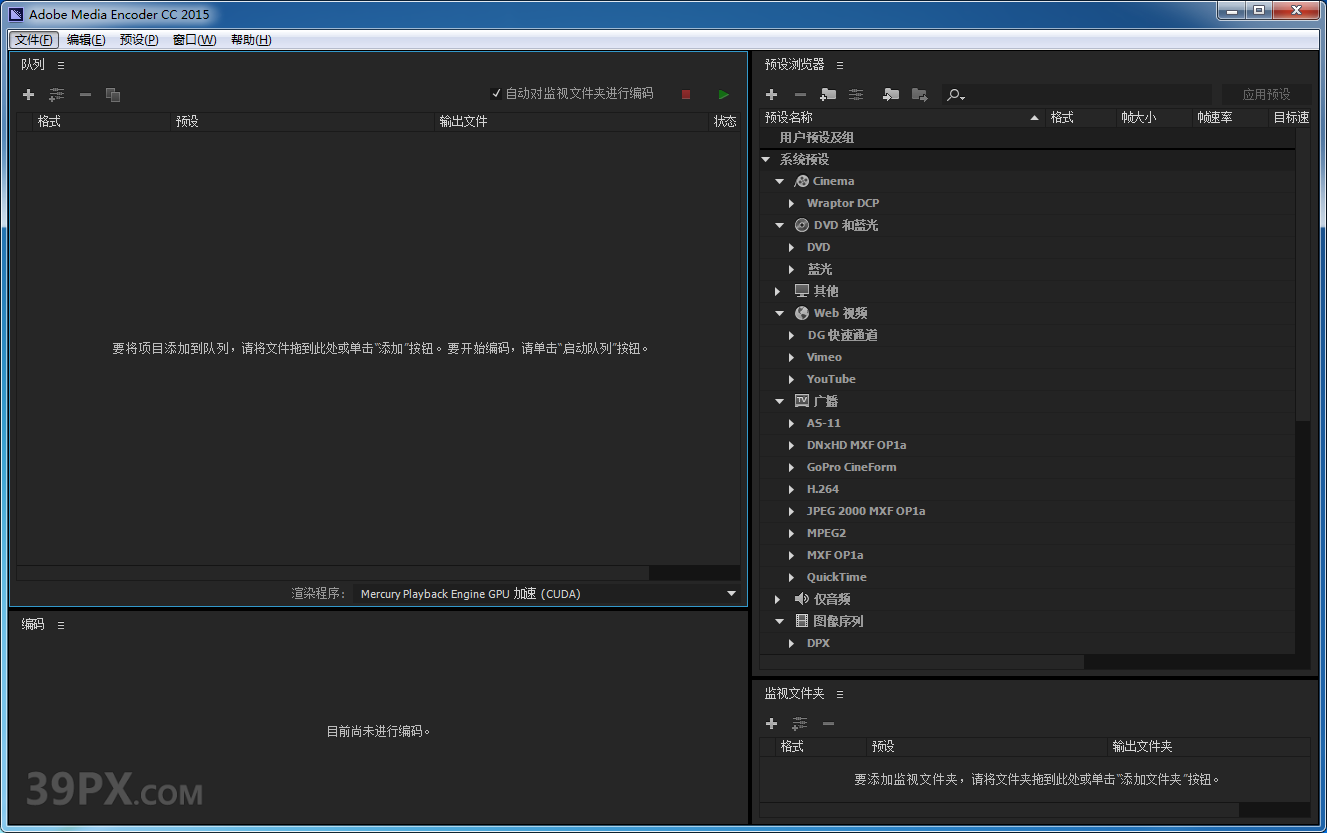Remove watch folder with minus icon
The image size is (1327, 833).
pos(828,724)
